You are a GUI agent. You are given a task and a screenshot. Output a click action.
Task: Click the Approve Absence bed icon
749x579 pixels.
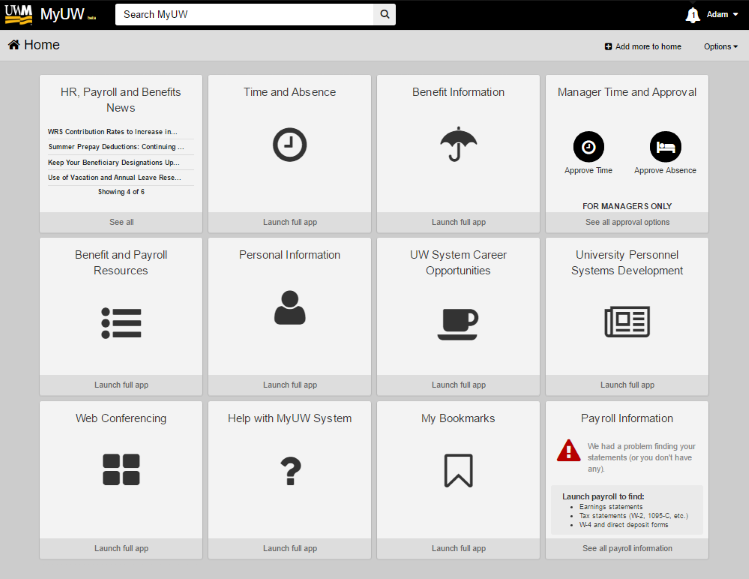click(665, 147)
